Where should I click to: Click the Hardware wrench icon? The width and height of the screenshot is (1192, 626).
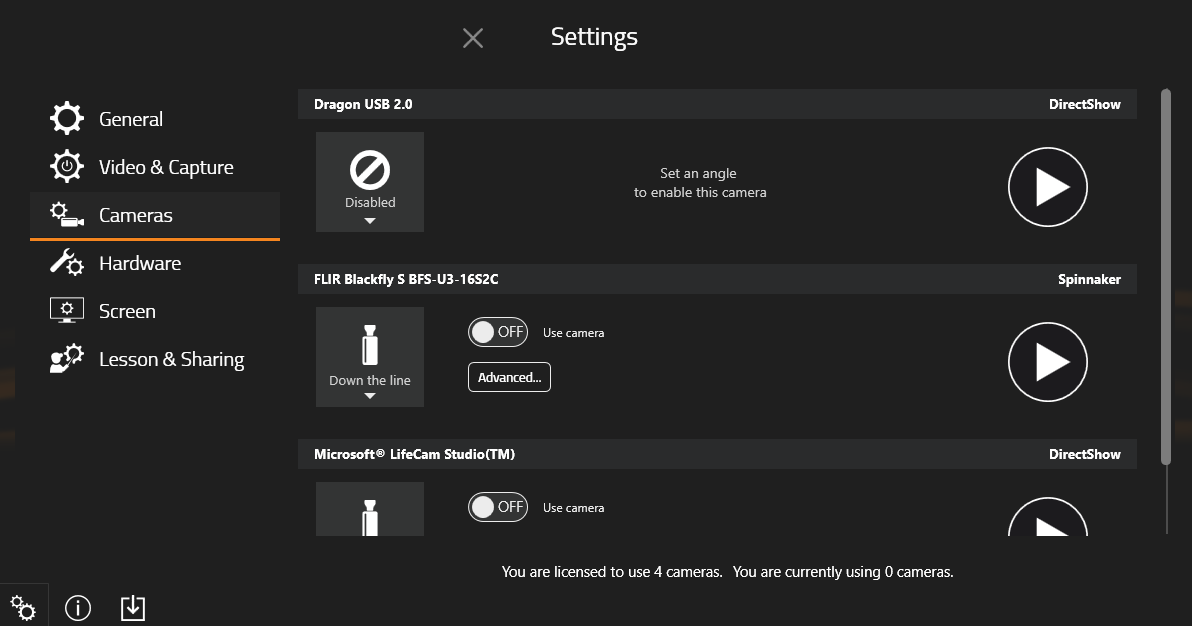(67, 262)
